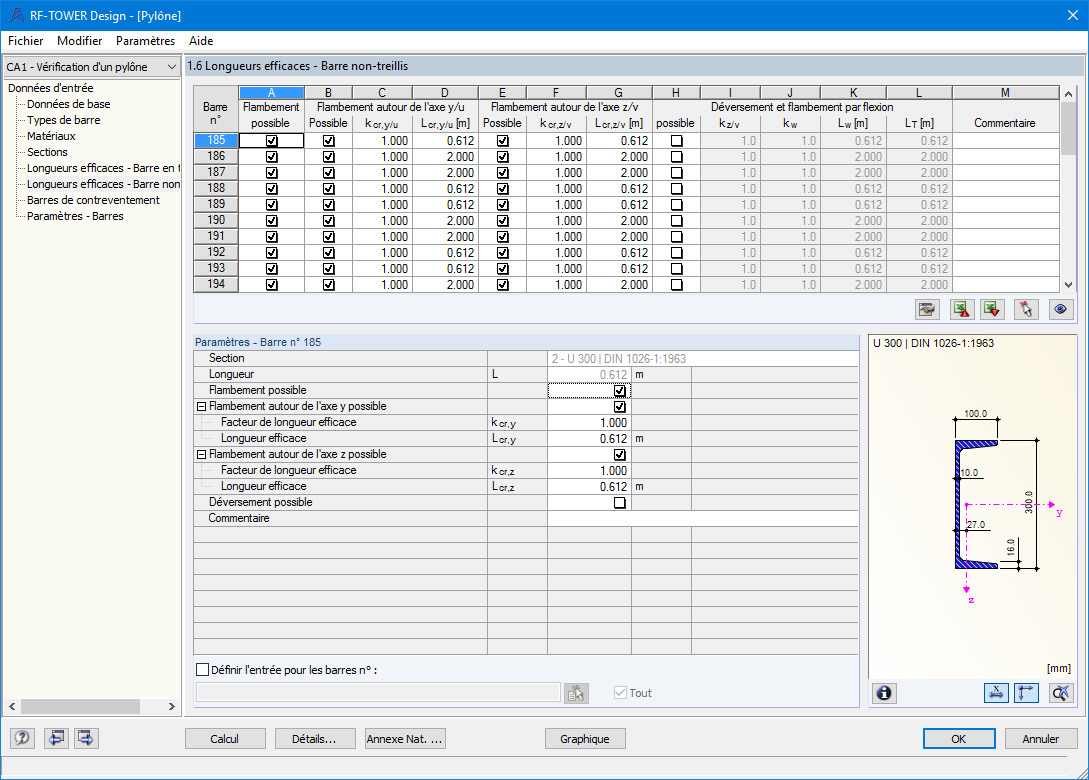Viewport: 1089px width, 780px height.
Task: Click the reset zoom icon under section preview
Action: point(1061,693)
